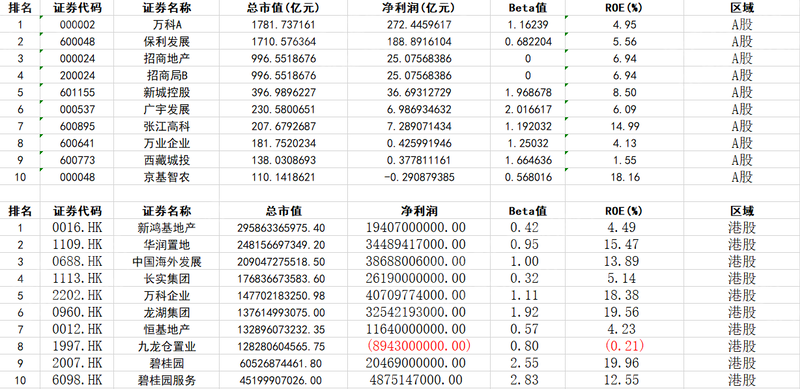The width and height of the screenshot is (800, 389).
Task: Click ROE value 18.16
Action: coord(624,177)
